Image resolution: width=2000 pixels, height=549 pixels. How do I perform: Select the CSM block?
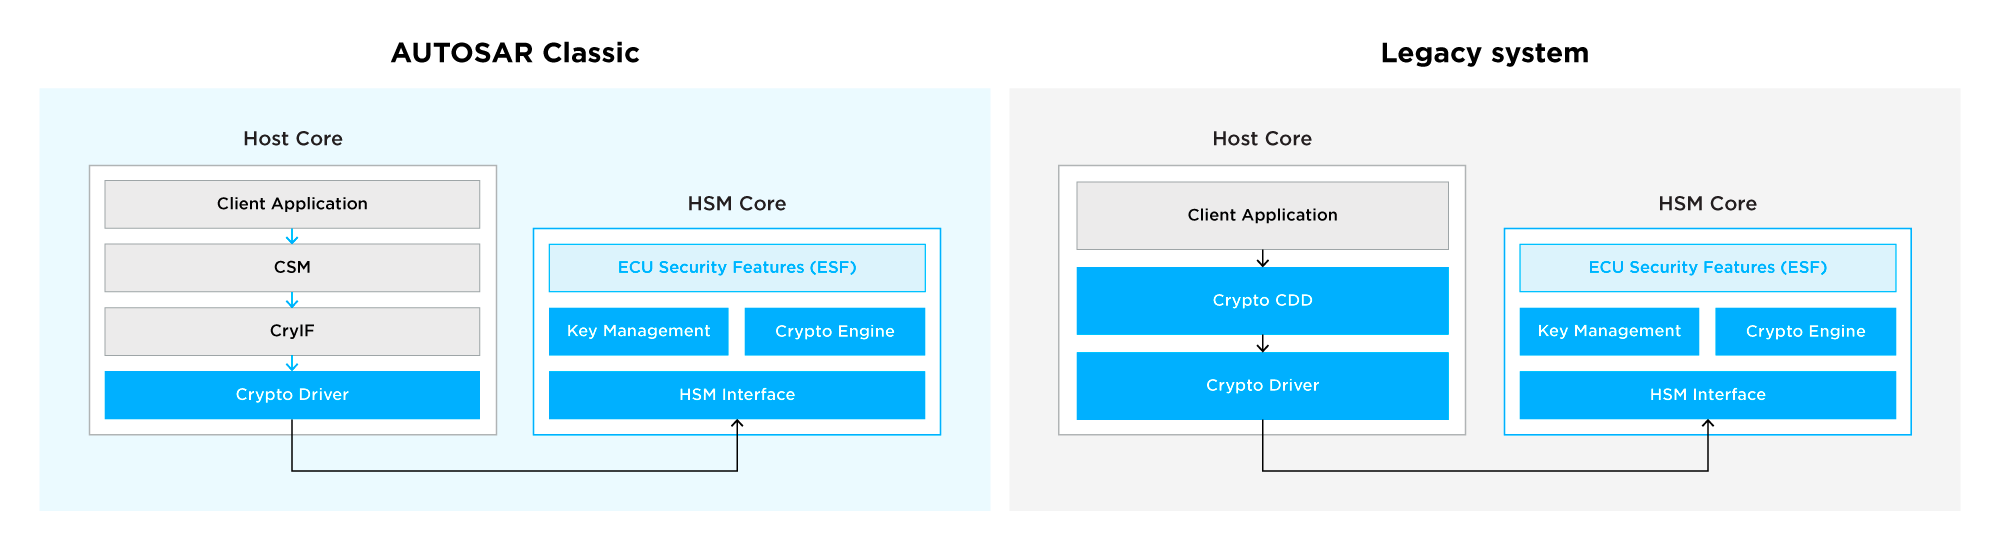pos(292,268)
